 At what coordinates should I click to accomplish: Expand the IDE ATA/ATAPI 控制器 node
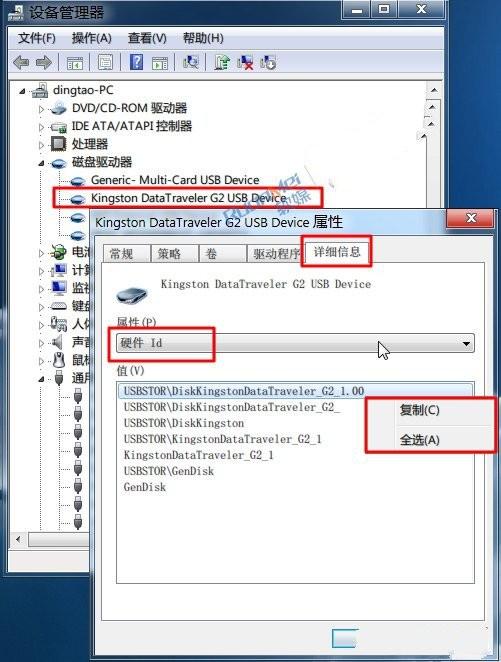(41, 127)
